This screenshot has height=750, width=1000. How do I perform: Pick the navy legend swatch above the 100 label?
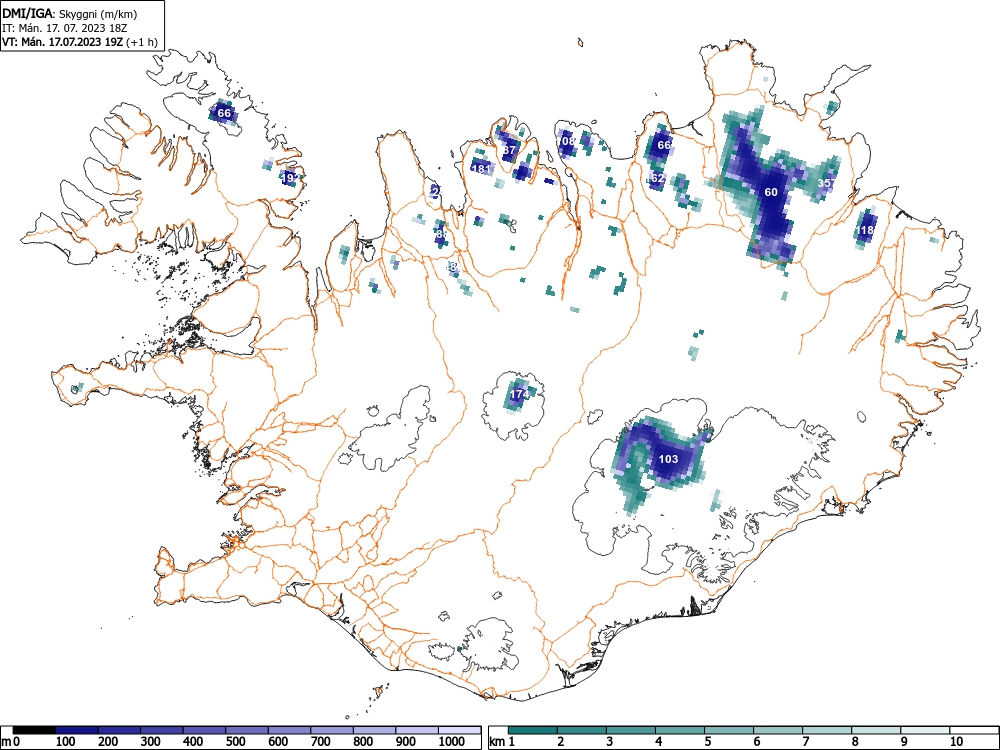pos(77,730)
